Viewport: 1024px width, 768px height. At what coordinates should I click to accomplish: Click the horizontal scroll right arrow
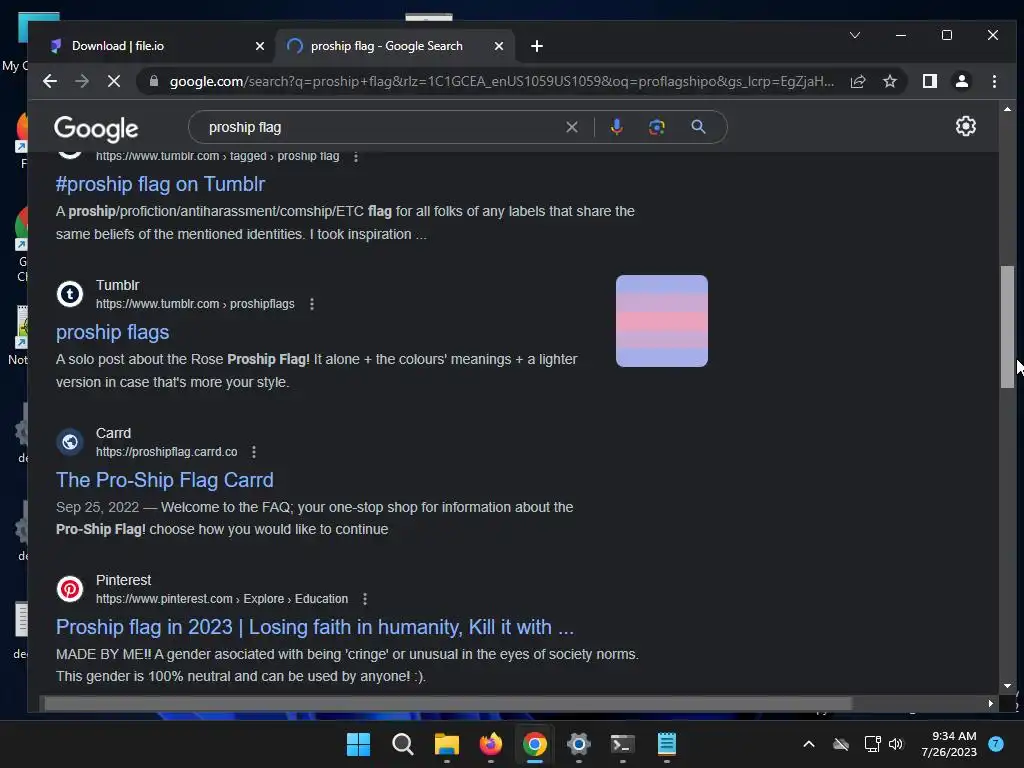click(991, 703)
